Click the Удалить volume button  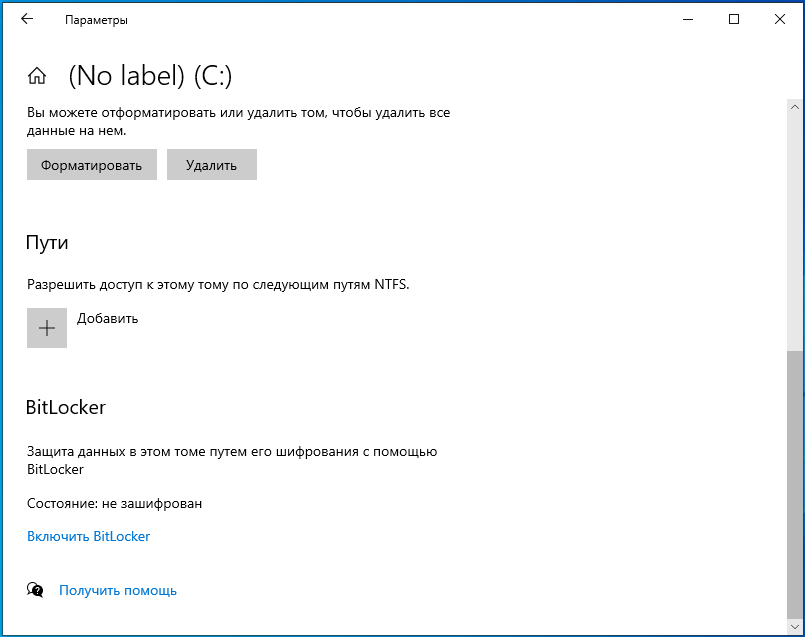click(x=212, y=165)
